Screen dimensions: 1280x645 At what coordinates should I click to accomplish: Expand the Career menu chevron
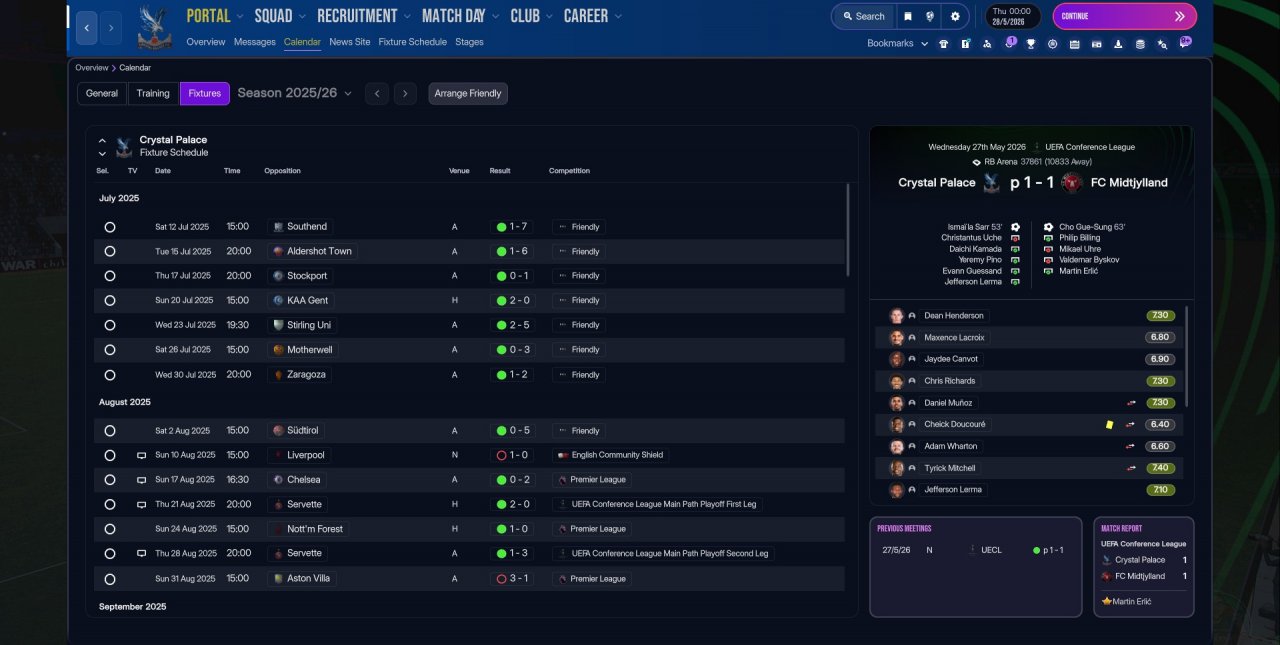click(617, 16)
